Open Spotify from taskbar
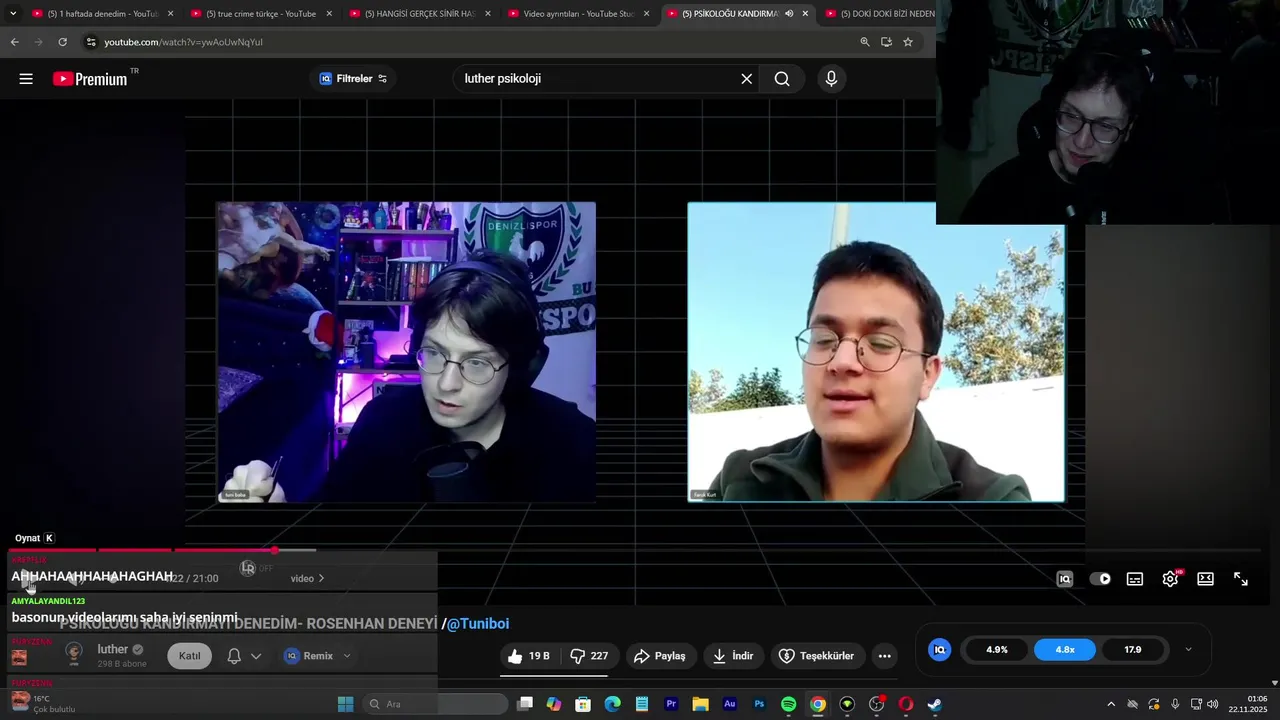1280x720 pixels. [788, 704]
